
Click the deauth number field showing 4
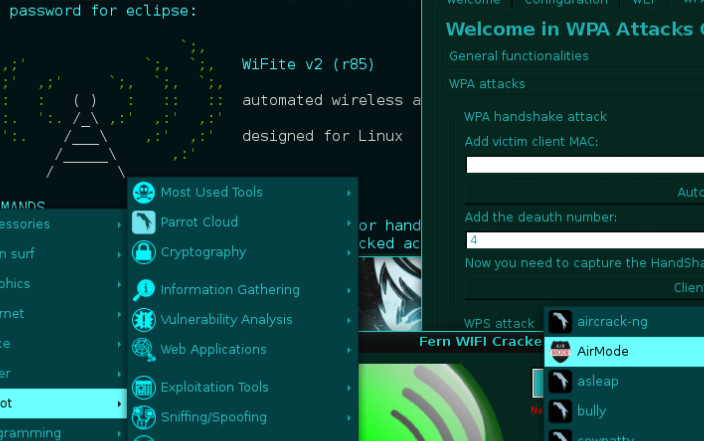585,240
